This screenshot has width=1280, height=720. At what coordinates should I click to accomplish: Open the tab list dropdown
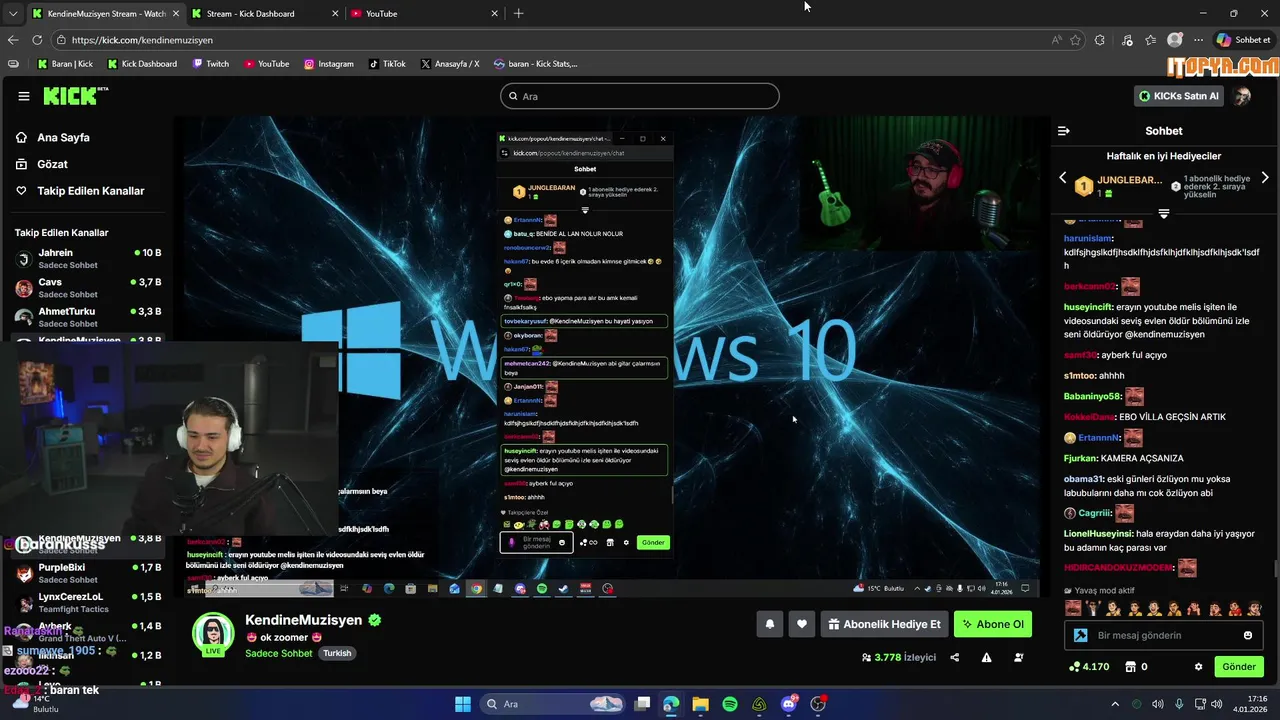point(12,13)
